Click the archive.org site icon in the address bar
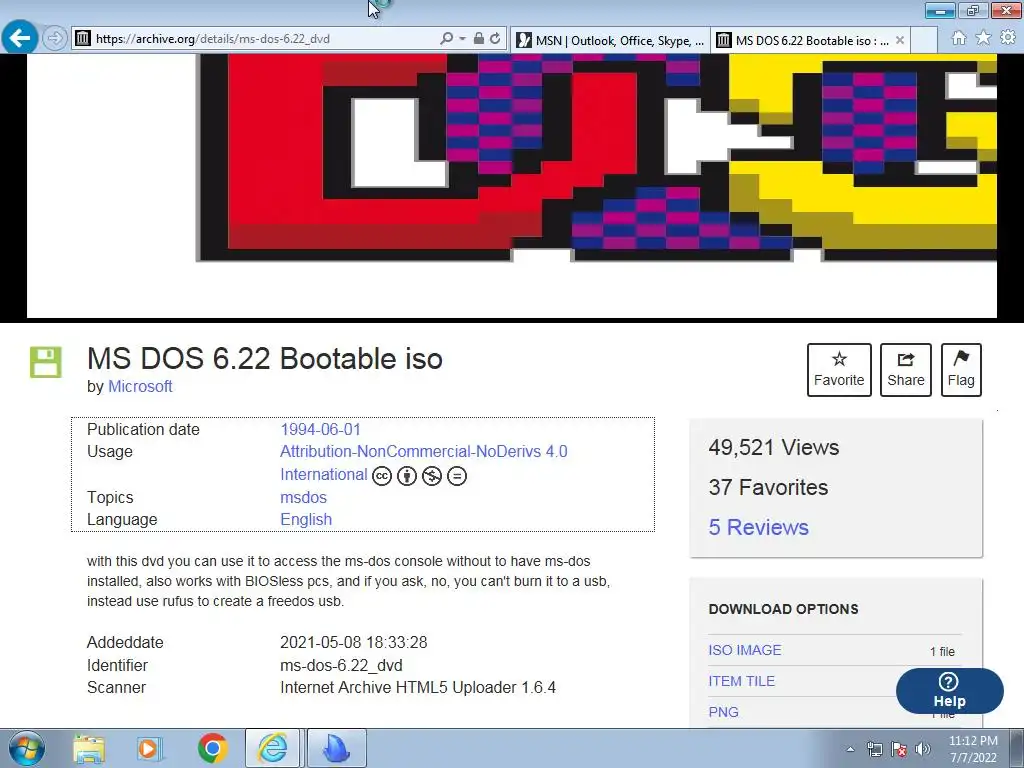Screen dimensions: 1024x768 pyautogui.click(x=82, y=39)
